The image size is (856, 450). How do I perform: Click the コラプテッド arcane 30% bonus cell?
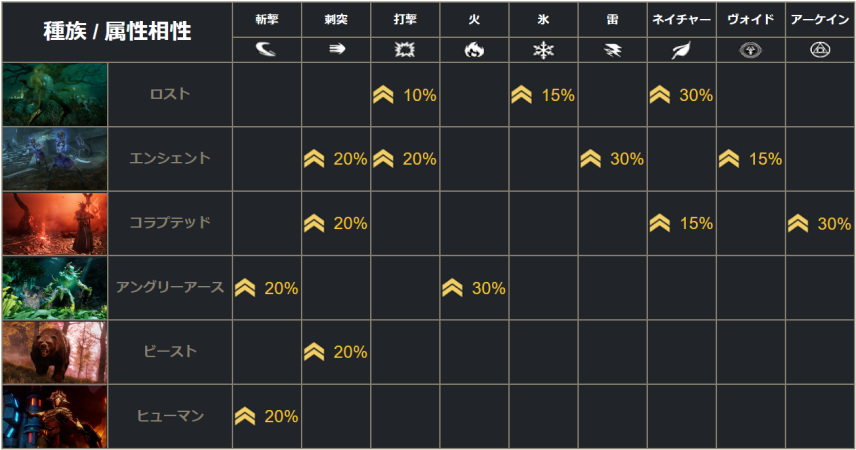pyautogui.click(x=820, y=223)
